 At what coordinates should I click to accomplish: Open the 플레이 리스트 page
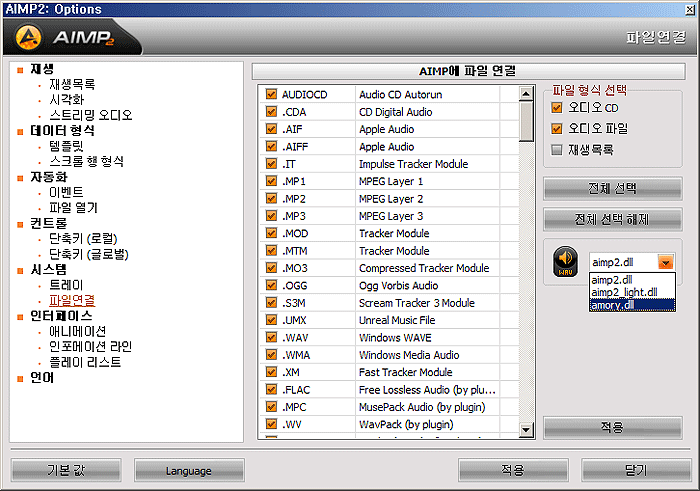tap(85, 362)
